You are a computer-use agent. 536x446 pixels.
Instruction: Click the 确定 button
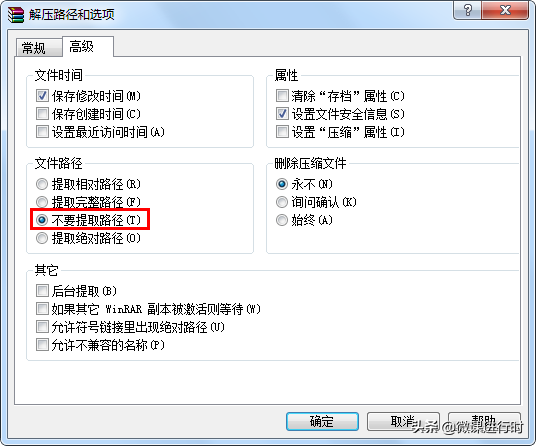pos(322,421)
